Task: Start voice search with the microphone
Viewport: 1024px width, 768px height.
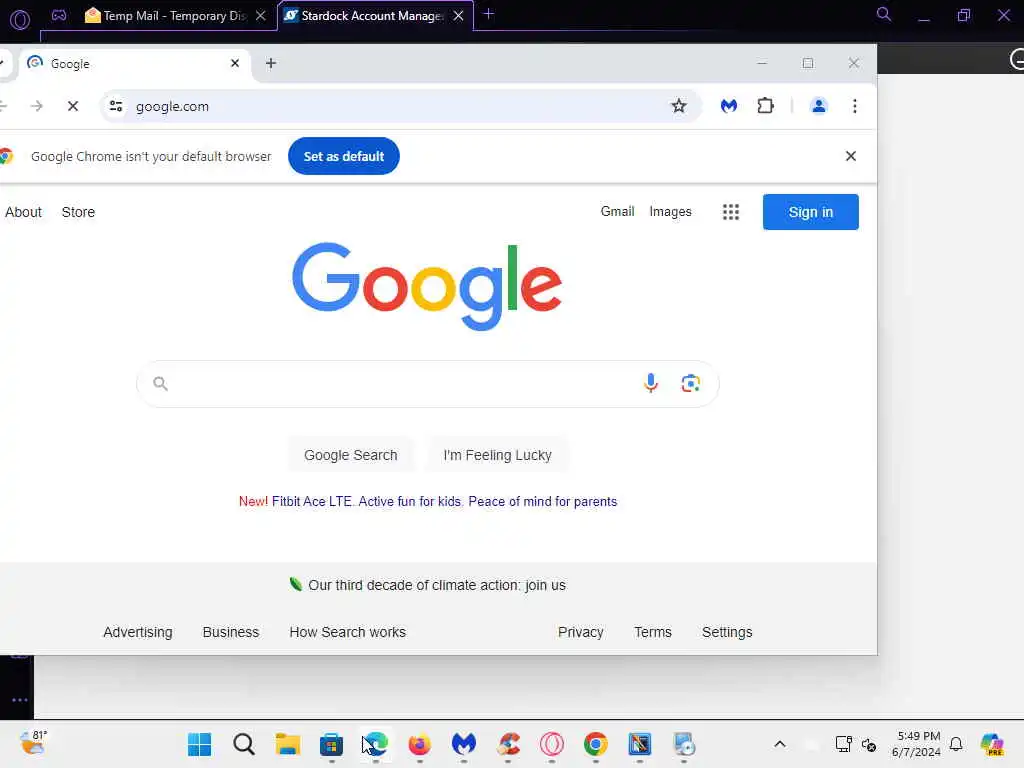Action: point(650,383)
